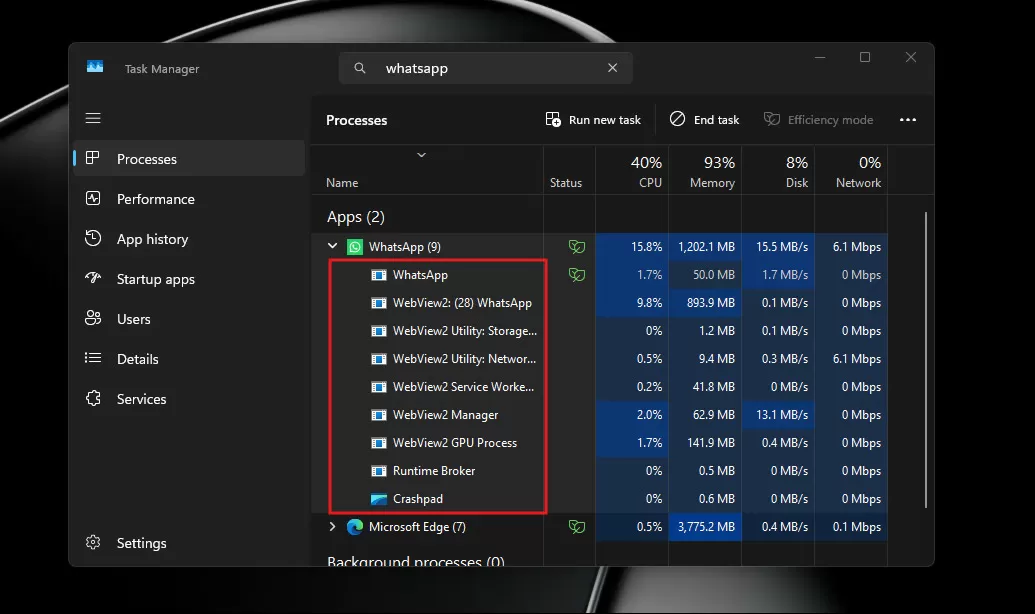Viewport: 1035px width, 614px height.
Task: Click the 1,202.1 MB memory cell
Action: [x=705, y=247]
